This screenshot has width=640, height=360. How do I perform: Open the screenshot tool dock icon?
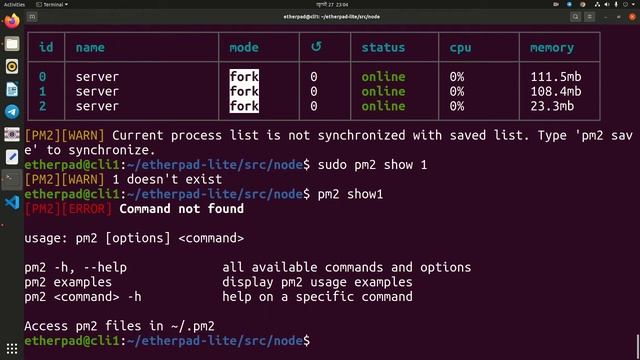click(12, 134)
